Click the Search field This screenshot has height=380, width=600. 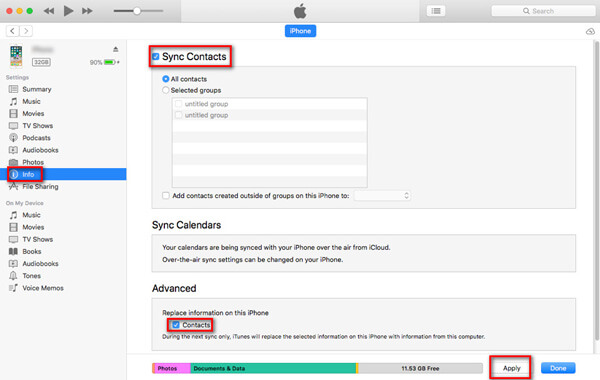tap(543, 11)
